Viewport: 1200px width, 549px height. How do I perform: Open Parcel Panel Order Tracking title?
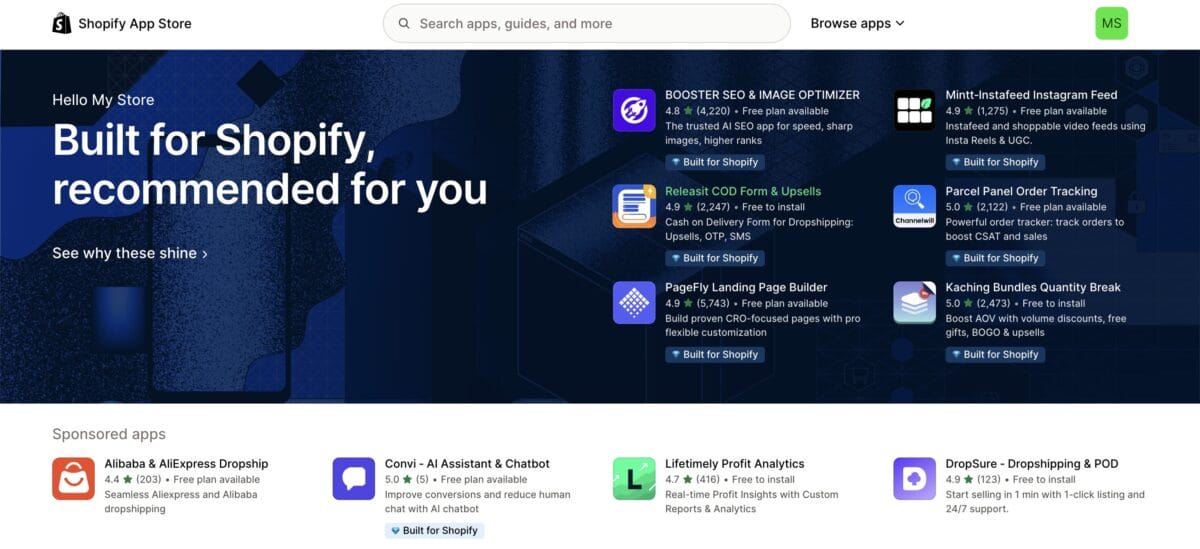1021,191
